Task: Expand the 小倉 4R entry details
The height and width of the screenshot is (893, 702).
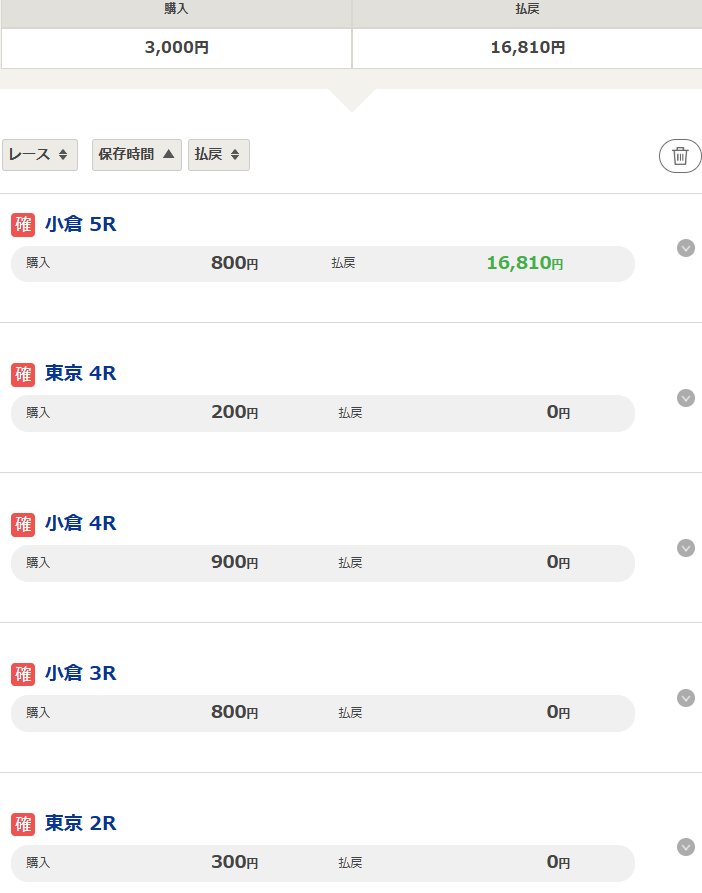Action: (x=686, y=548)
